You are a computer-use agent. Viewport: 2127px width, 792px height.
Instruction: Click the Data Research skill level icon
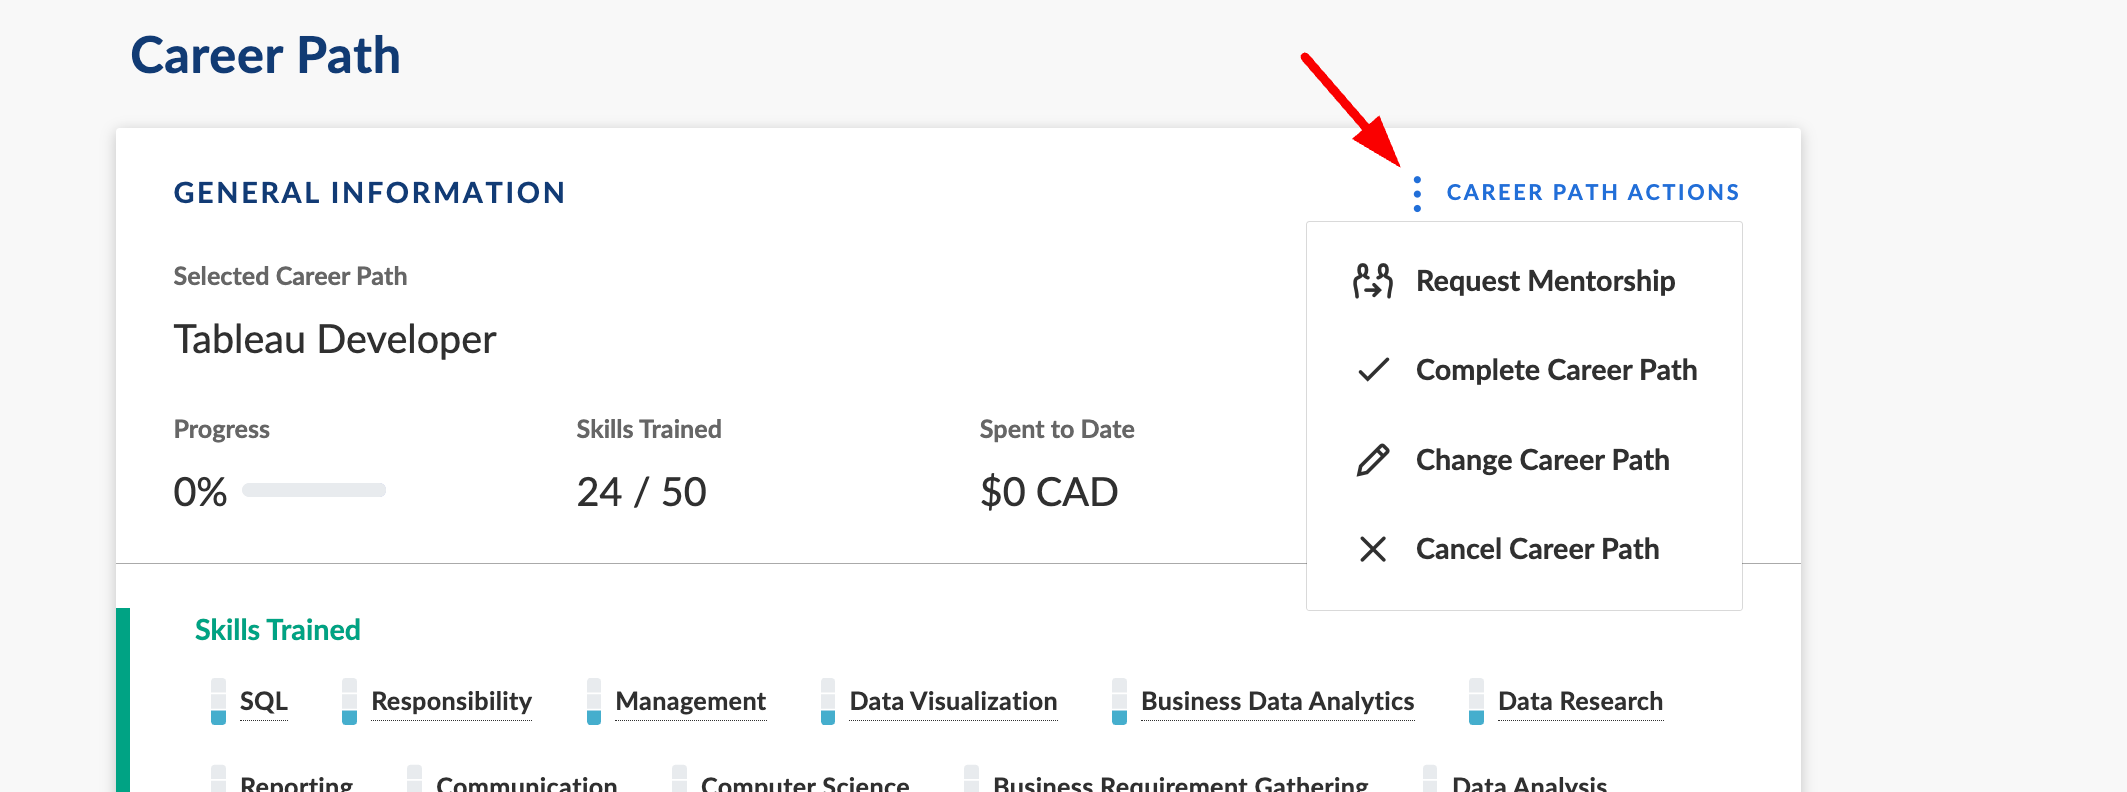pos(1476,702)
